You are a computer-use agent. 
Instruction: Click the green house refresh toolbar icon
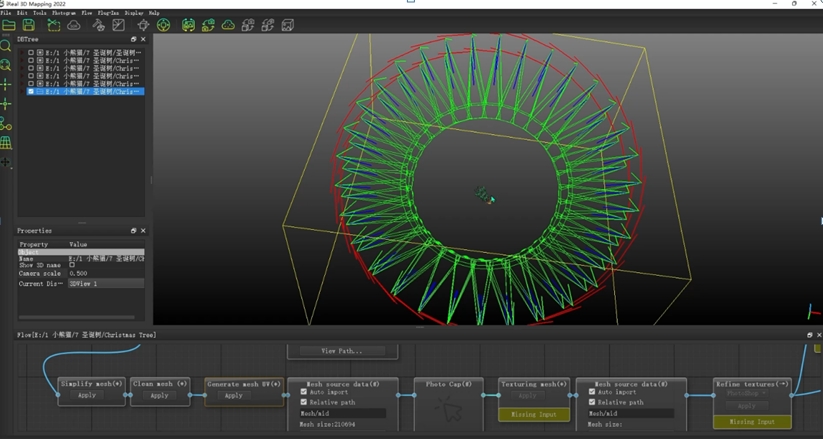[208, 25]
